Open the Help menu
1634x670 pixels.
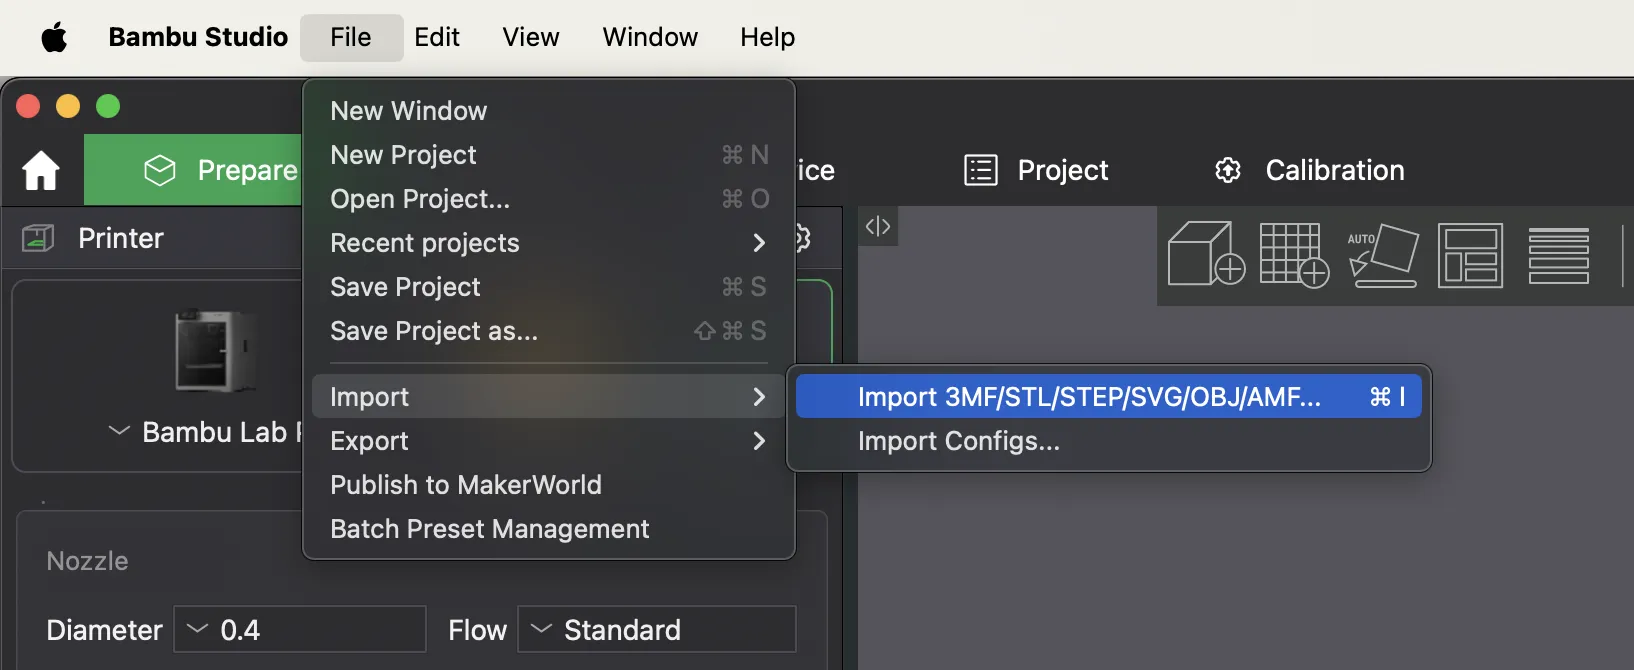click(x=767, y=37)
